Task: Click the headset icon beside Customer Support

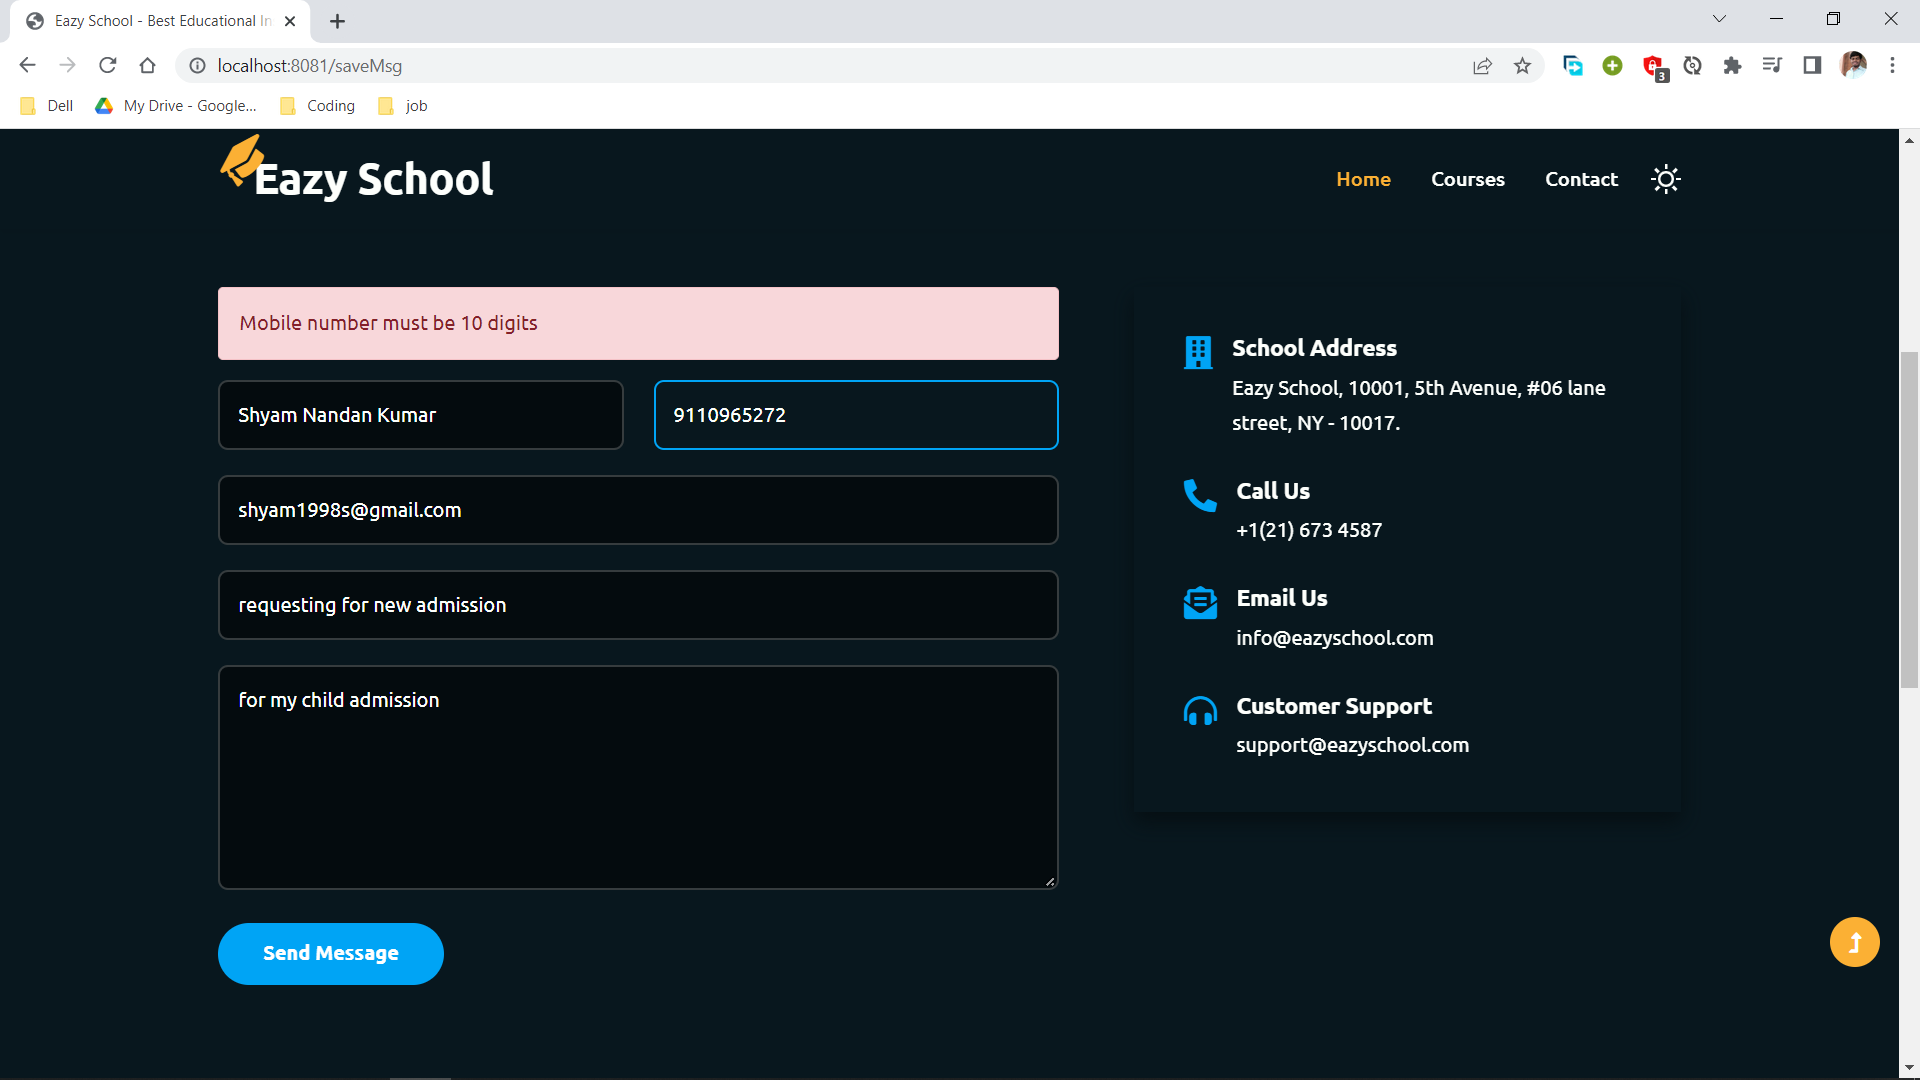Action: coord(1199,710)
